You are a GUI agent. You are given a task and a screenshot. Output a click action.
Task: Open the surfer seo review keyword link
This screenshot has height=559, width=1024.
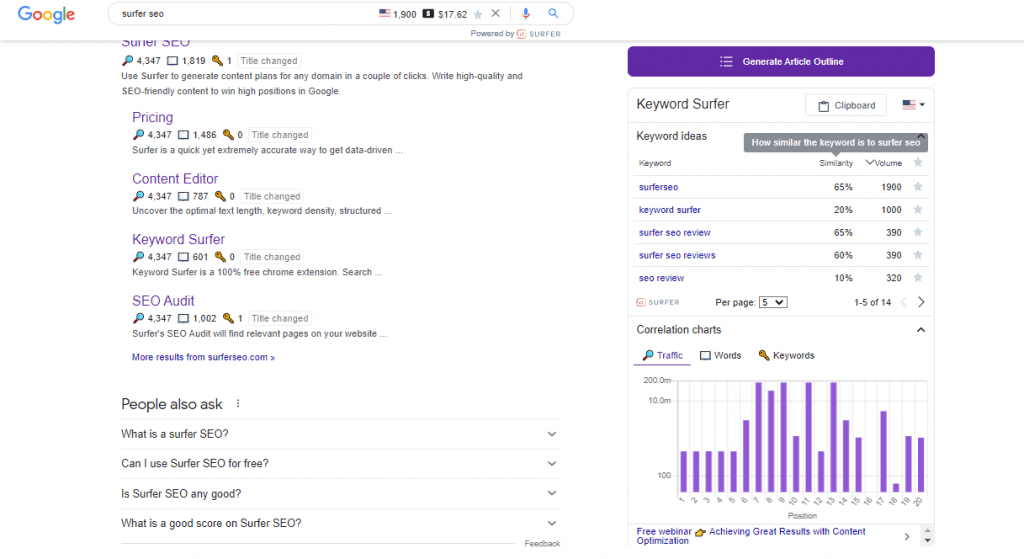click(675, 232)
